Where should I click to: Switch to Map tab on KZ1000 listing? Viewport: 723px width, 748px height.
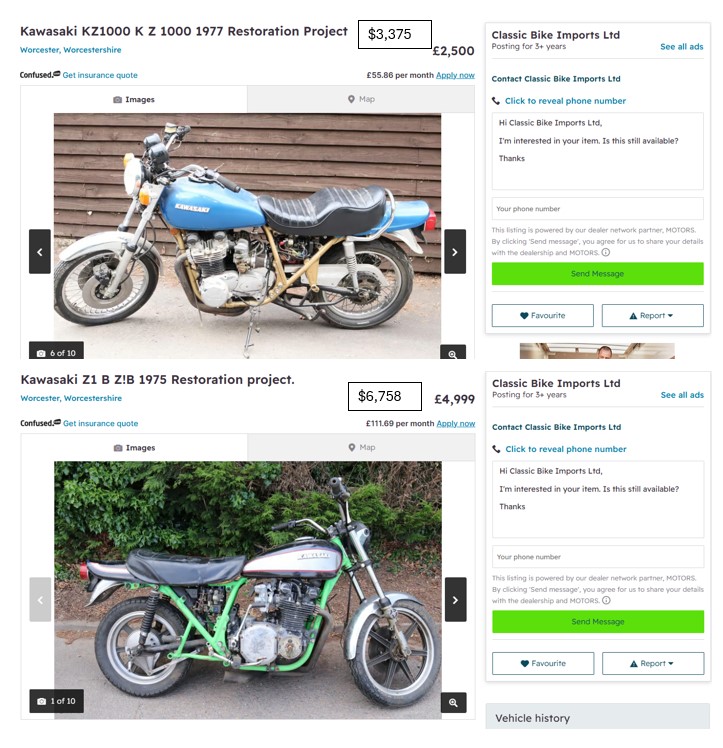361,99
